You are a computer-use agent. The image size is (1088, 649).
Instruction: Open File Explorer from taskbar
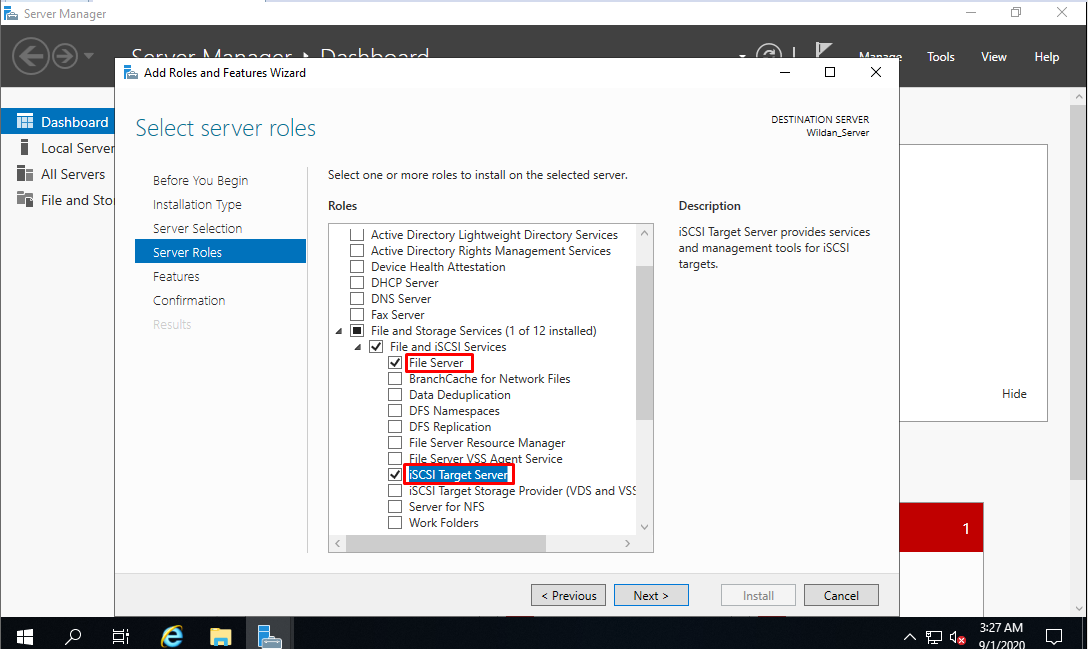point(221,636)
